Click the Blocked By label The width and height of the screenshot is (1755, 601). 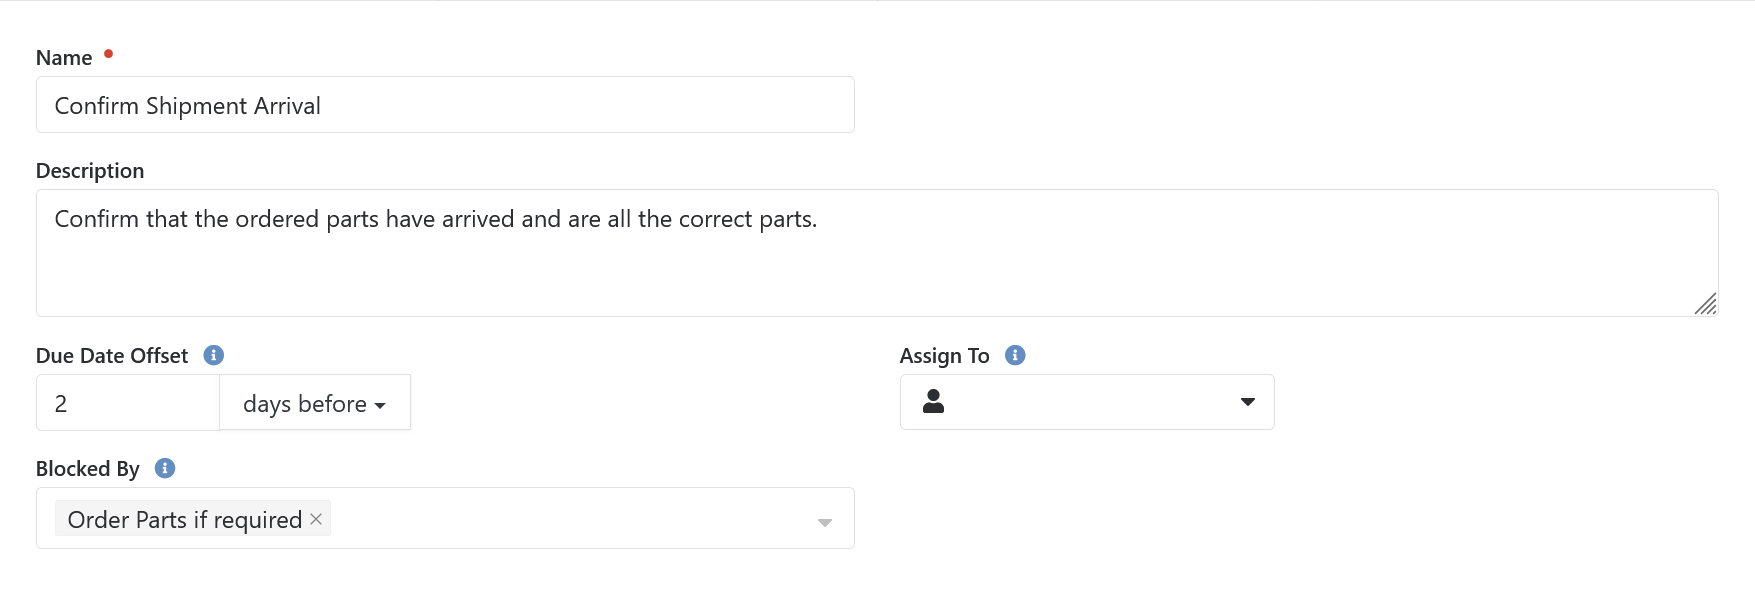88,469
